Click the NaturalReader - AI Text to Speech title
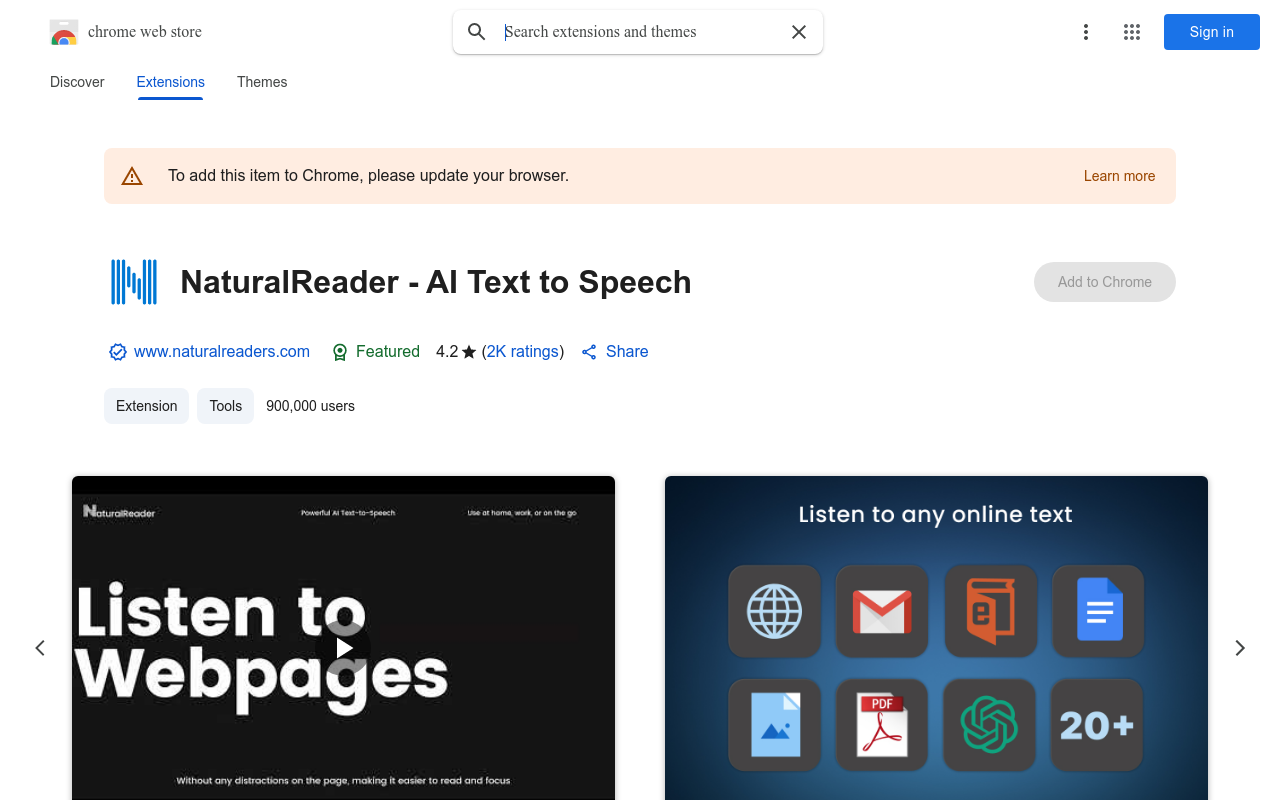1280x800 pixels. click(x=436, y=282)
